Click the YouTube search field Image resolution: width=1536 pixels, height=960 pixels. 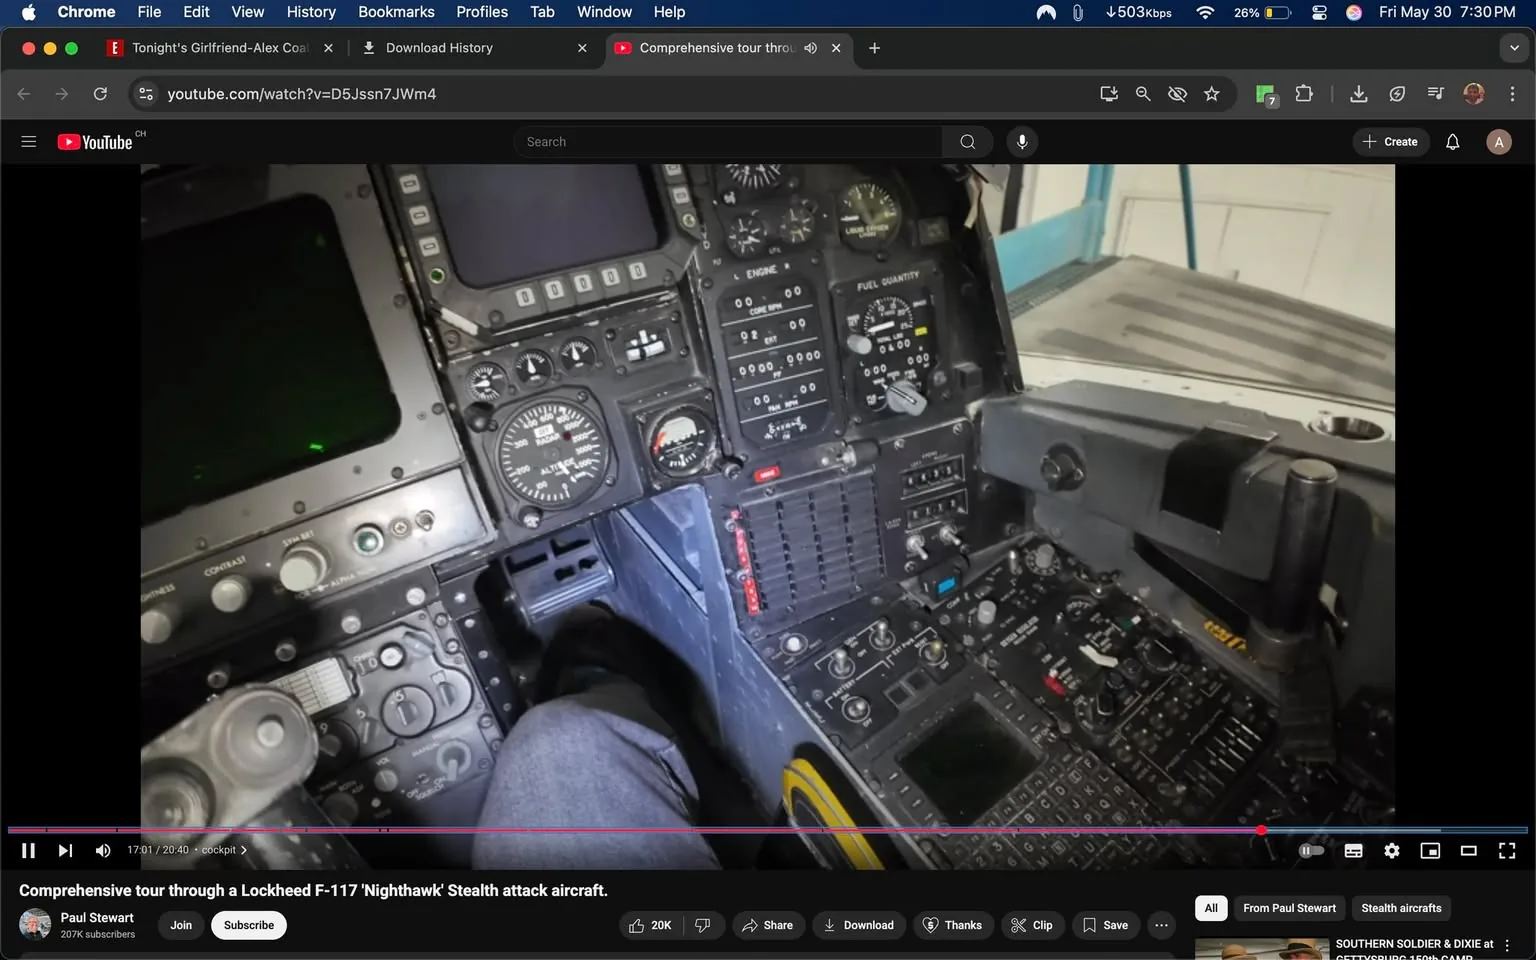click(x=727, y=141)
